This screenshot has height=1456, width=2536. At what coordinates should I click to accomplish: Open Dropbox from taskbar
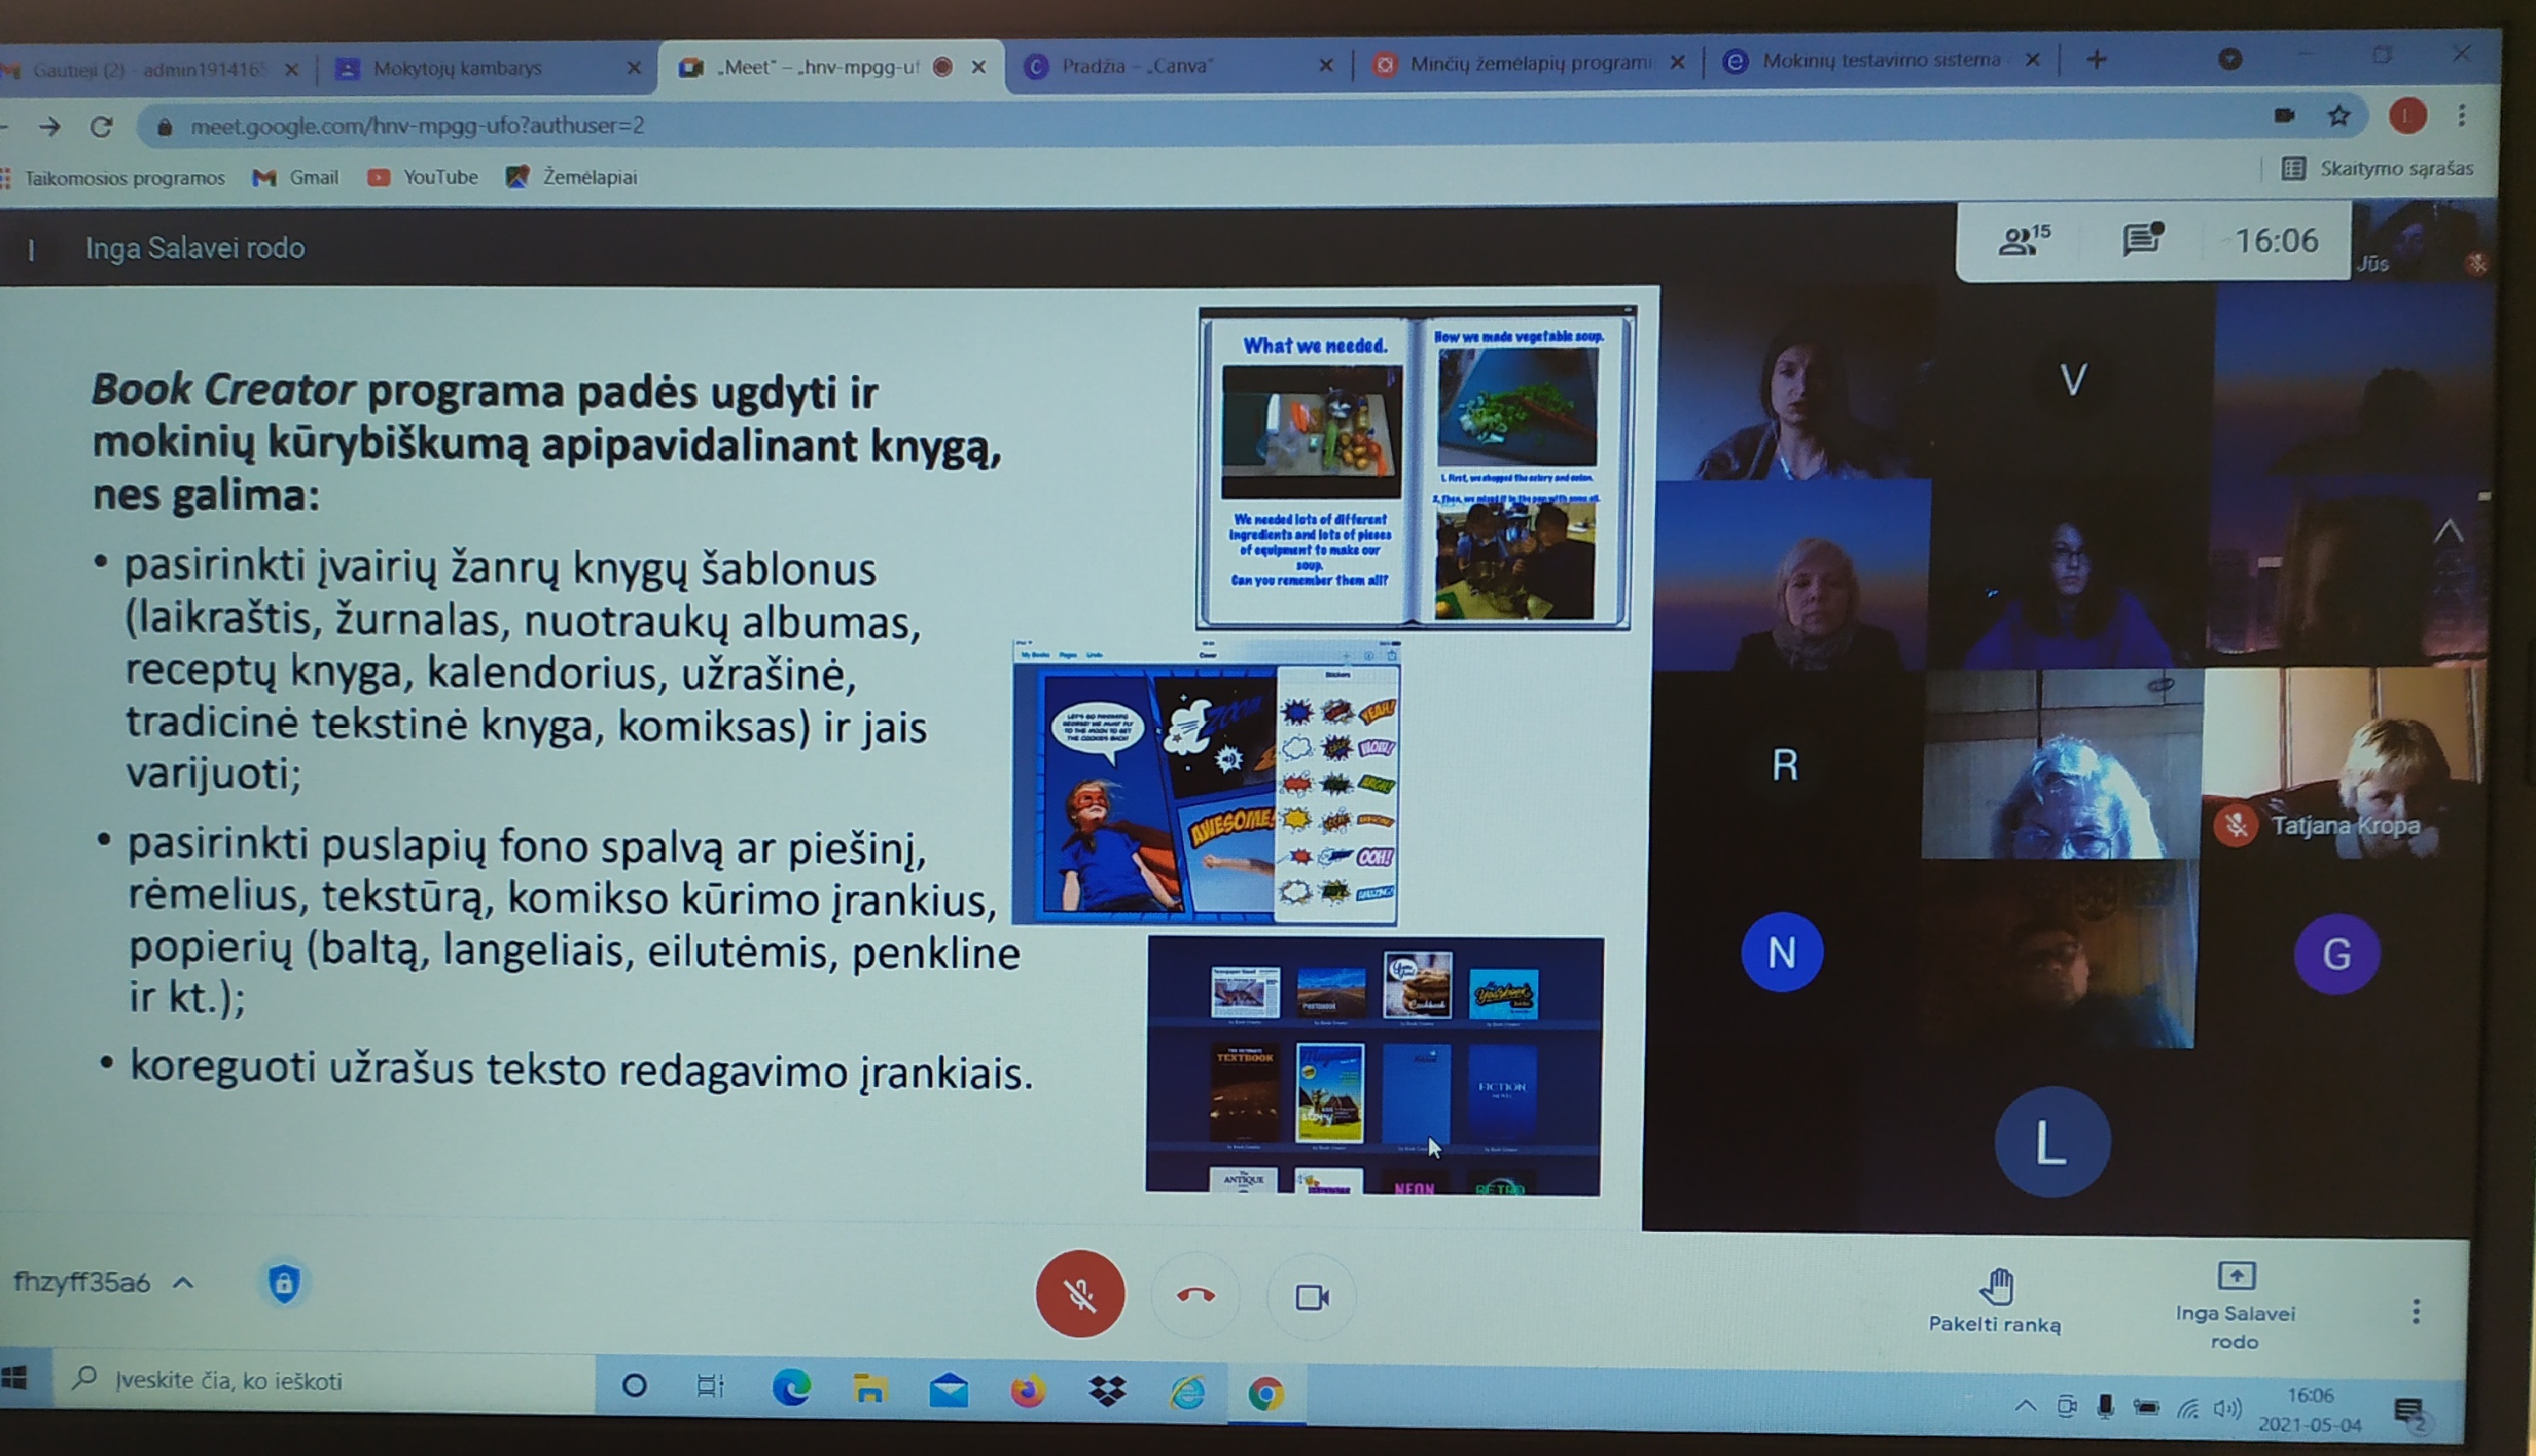coord(1107,1392)
